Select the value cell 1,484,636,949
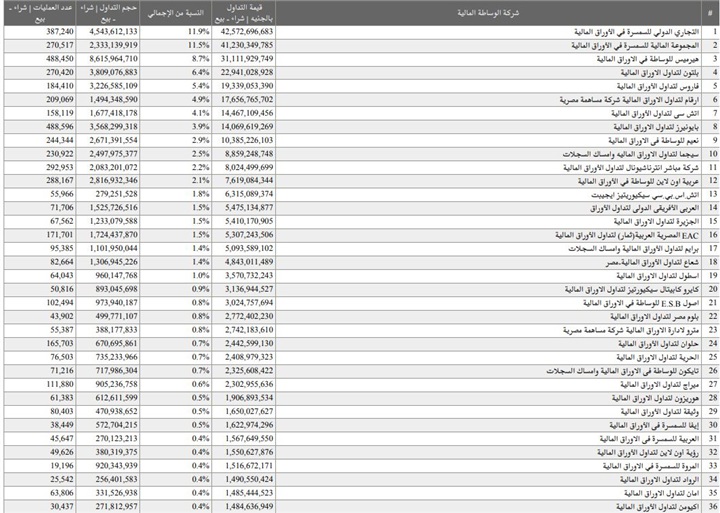The image size is (720, 513). click(x=243, y=506)
